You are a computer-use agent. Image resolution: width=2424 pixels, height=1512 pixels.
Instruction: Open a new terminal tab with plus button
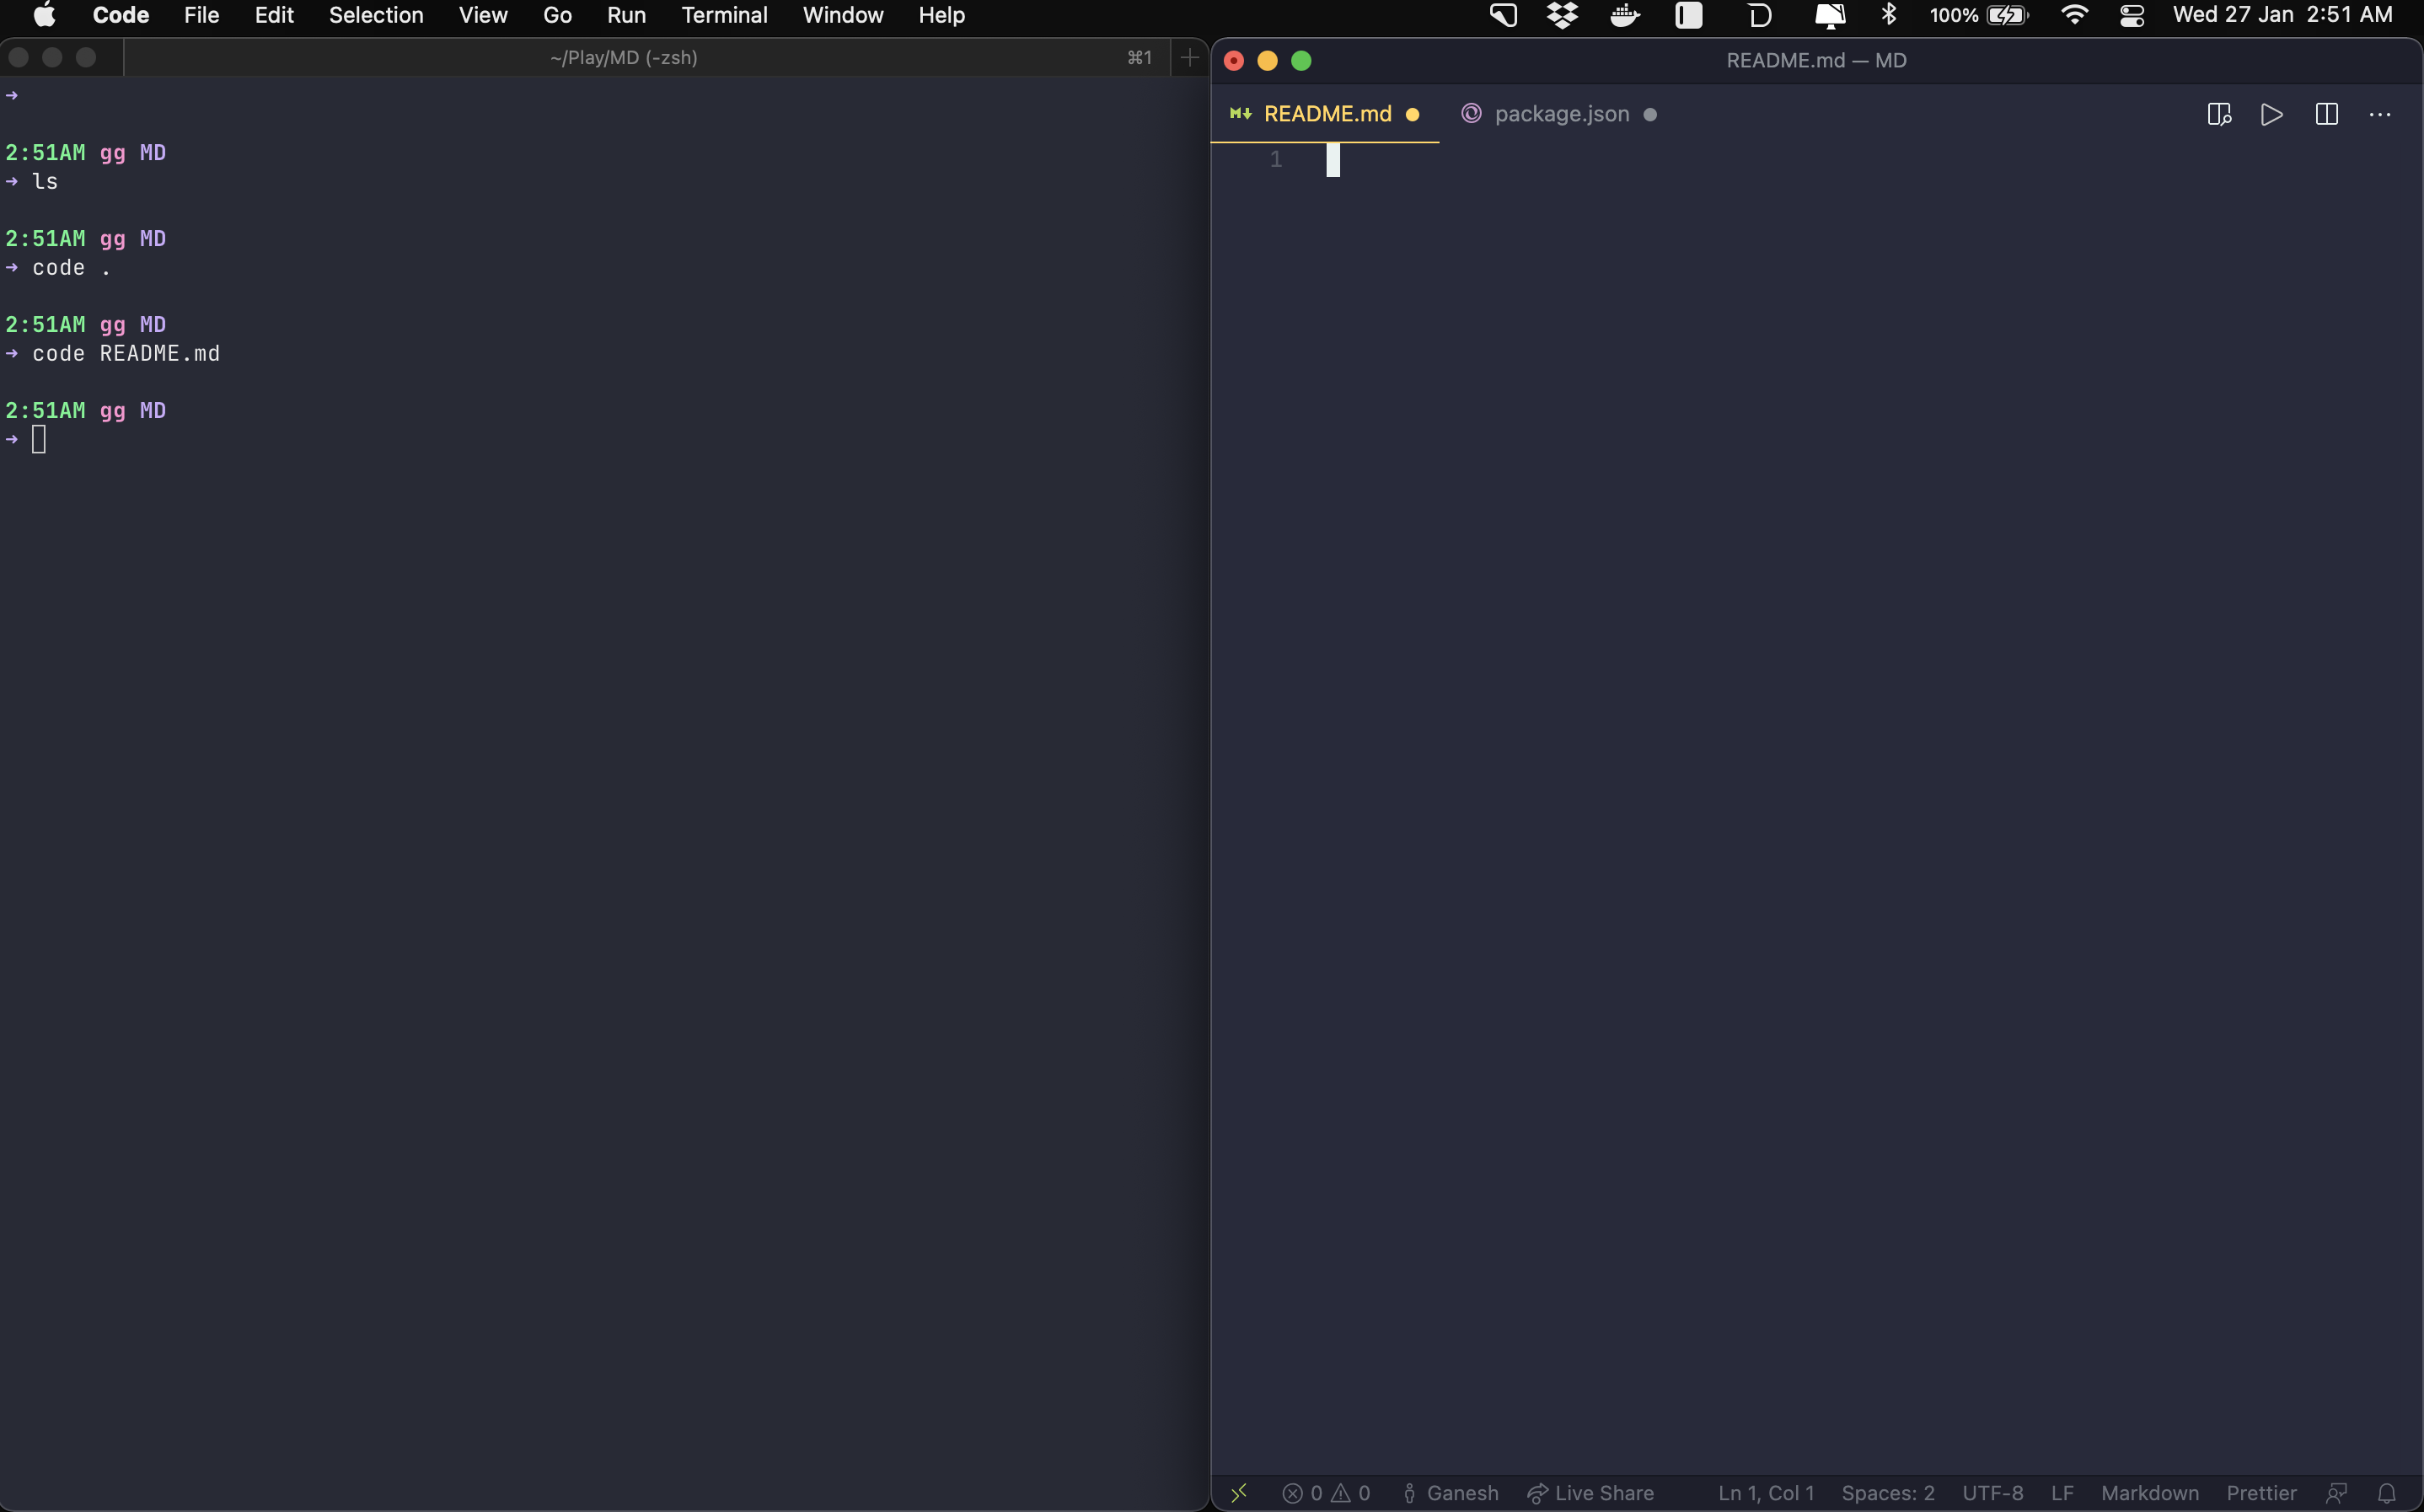1189,57
